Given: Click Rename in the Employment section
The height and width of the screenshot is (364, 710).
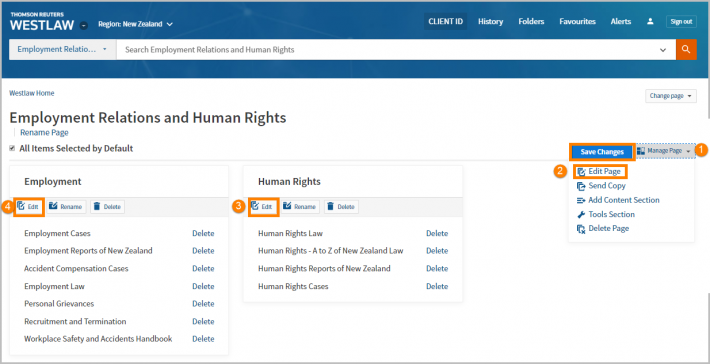Looking at the screenshot, I should (x=66, y=207).
